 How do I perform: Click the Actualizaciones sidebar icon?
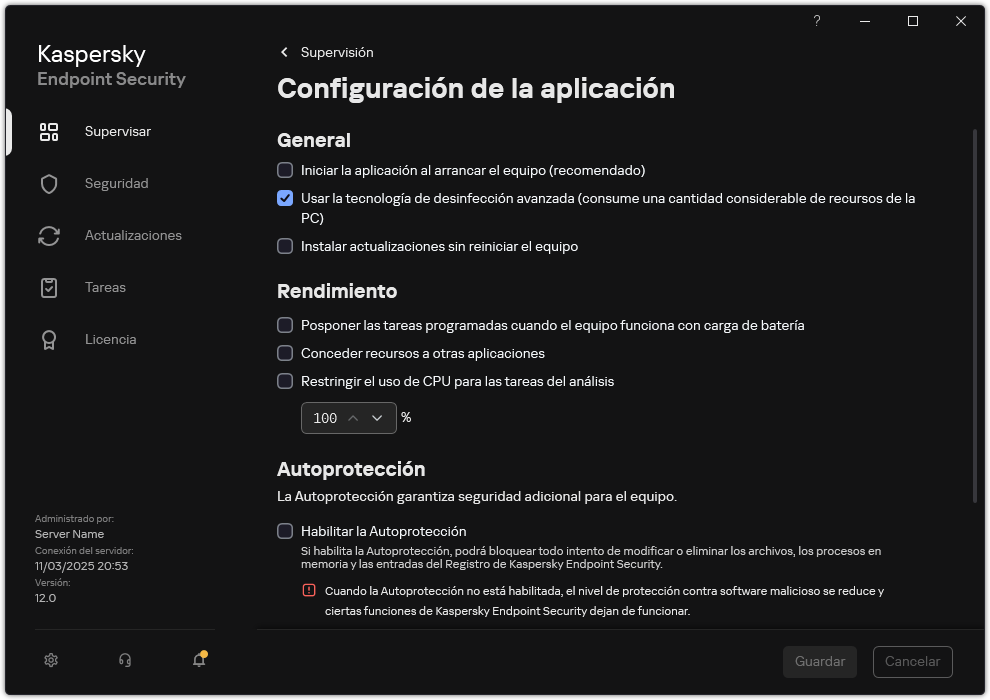pos(48,235)
